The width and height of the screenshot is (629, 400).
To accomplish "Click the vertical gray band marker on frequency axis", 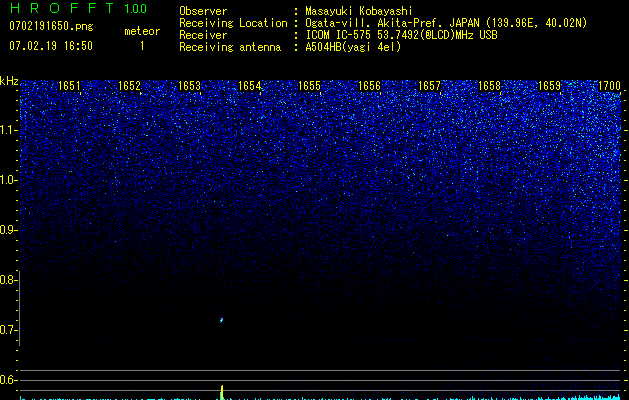I will tap(20, 308).
